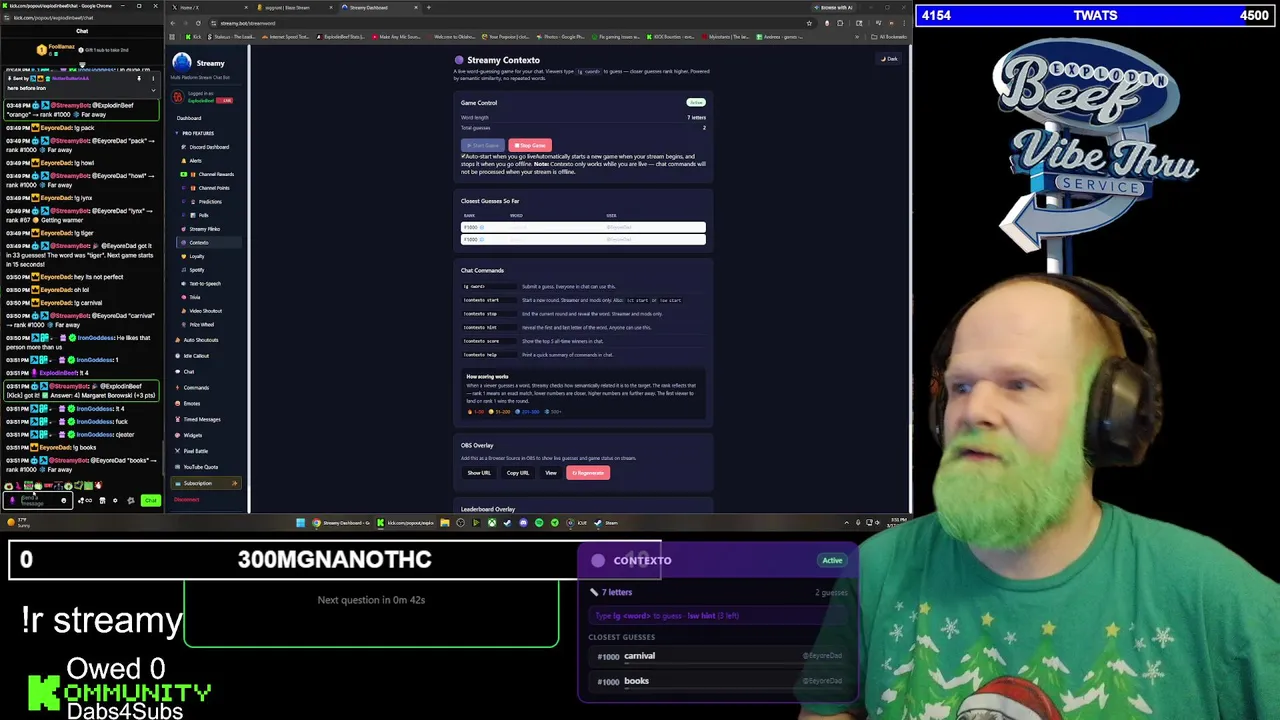Click Streamy logo in sidebar header
The width and height of the screenshot is (1280, 720).
click(x=182, y=63)
